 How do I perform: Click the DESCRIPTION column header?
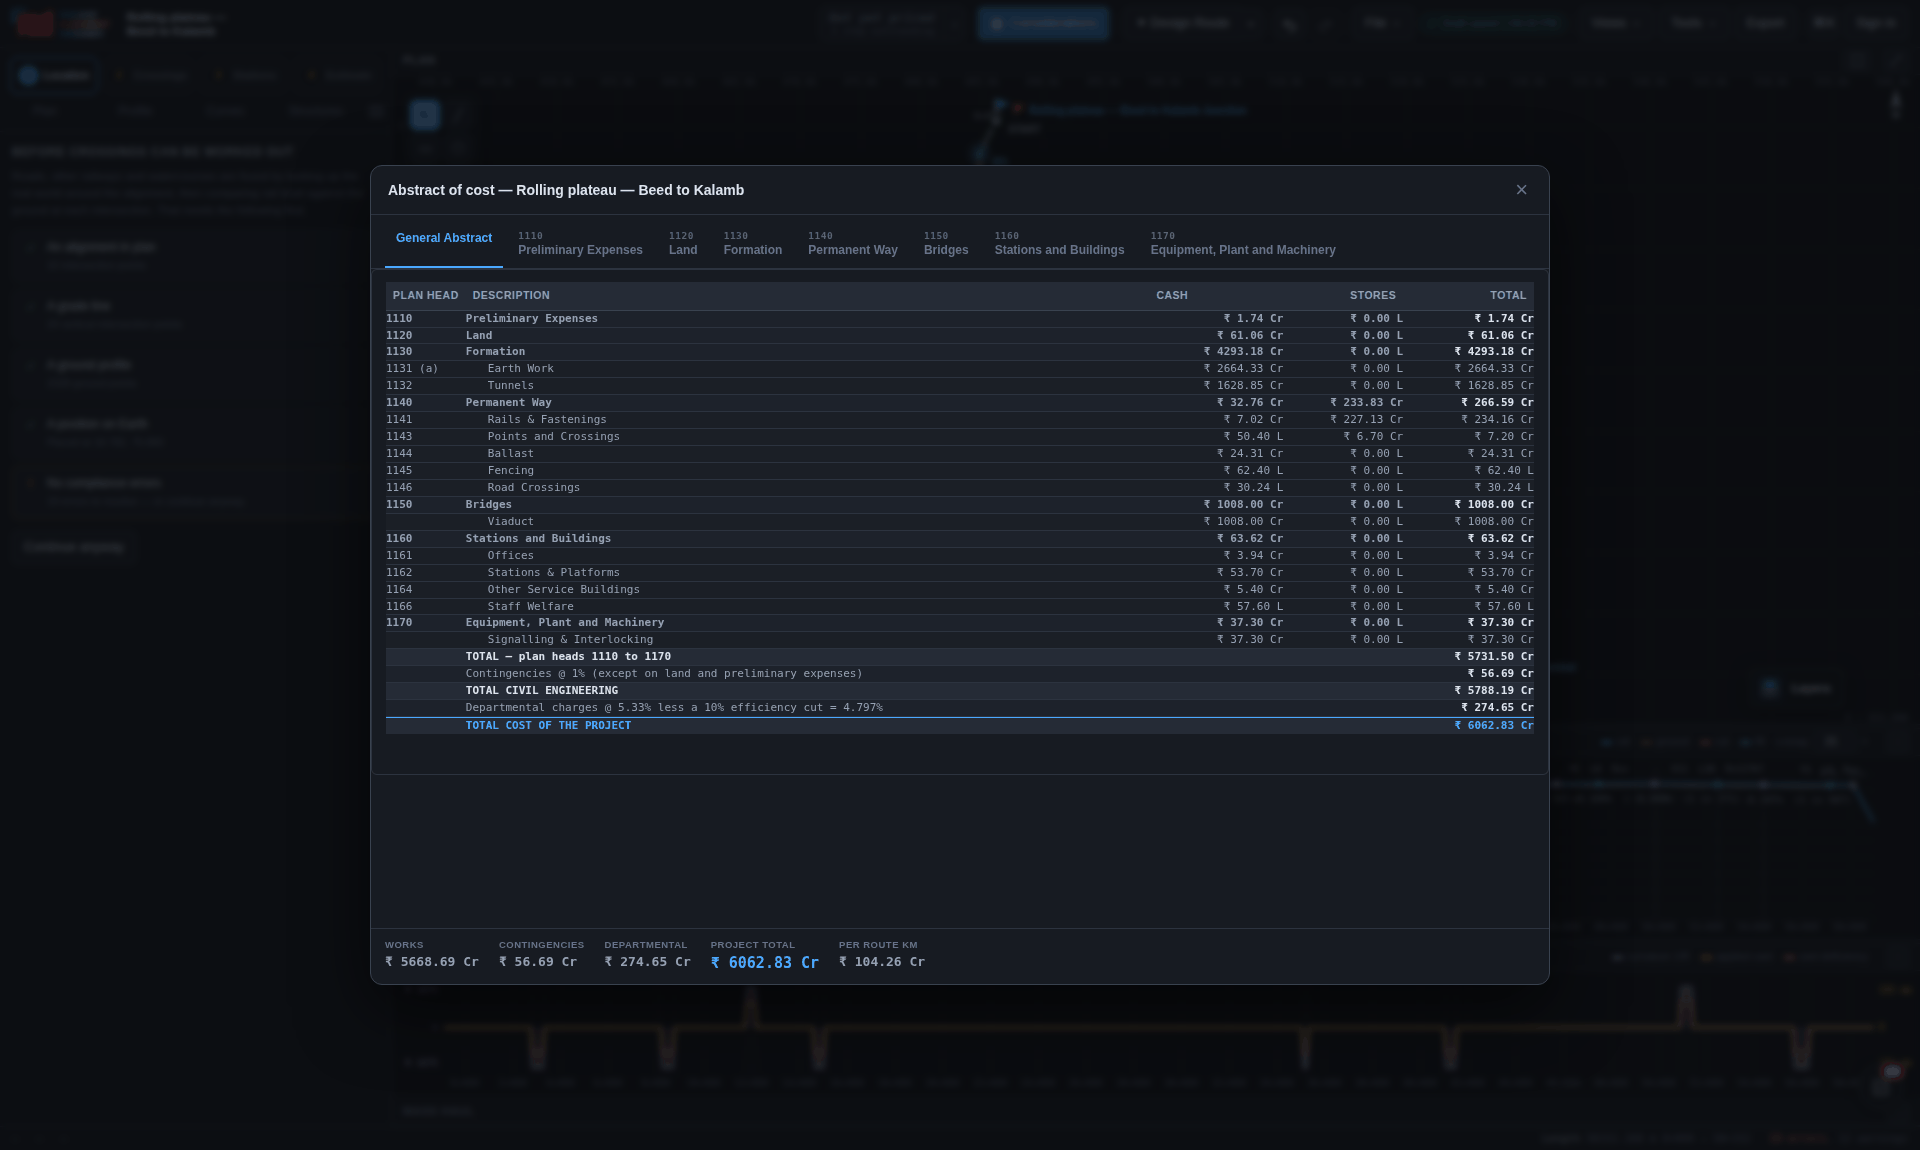(511, 296)
